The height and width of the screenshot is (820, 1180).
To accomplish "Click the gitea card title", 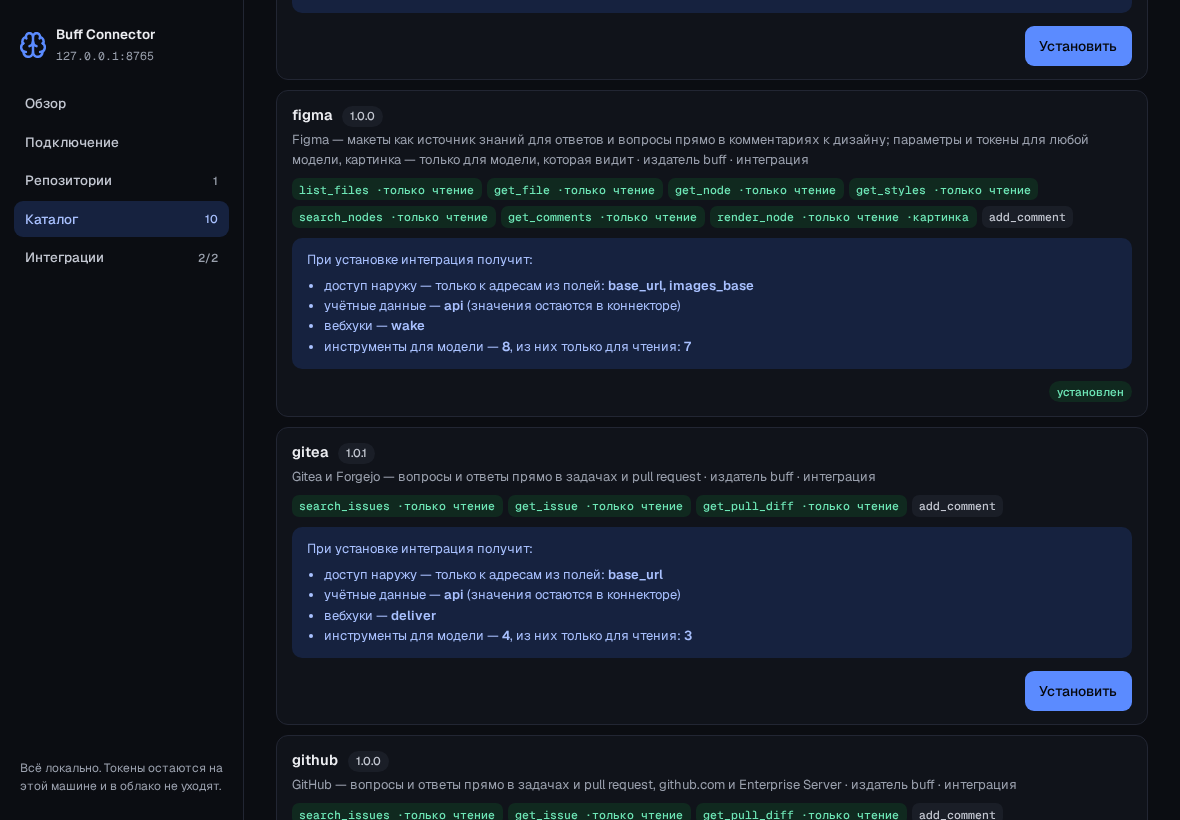I will click(x=310, y=452).
